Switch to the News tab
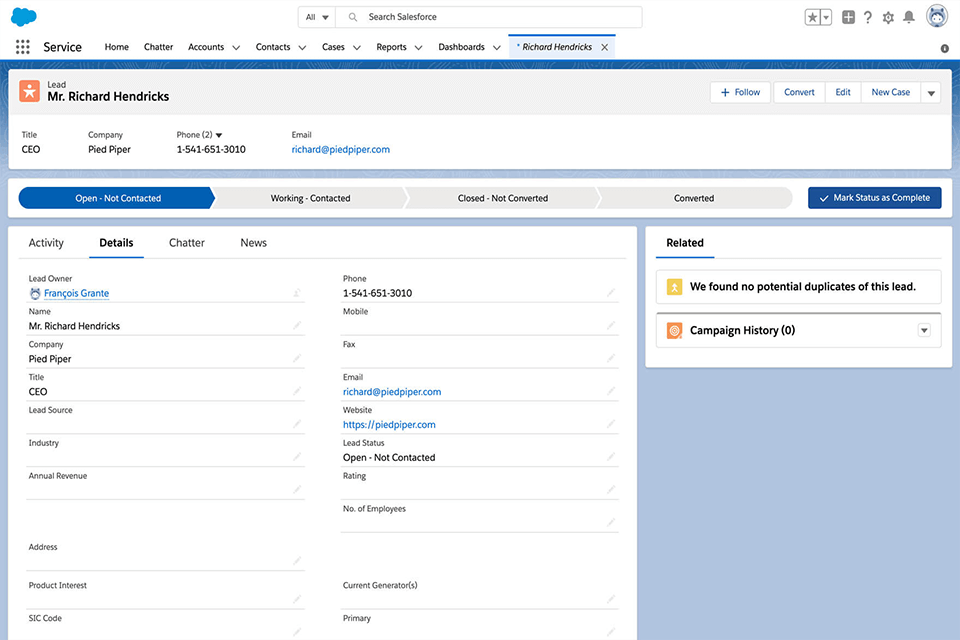The height and width of the screenshot is (640, 960). (x=253, y=243)
